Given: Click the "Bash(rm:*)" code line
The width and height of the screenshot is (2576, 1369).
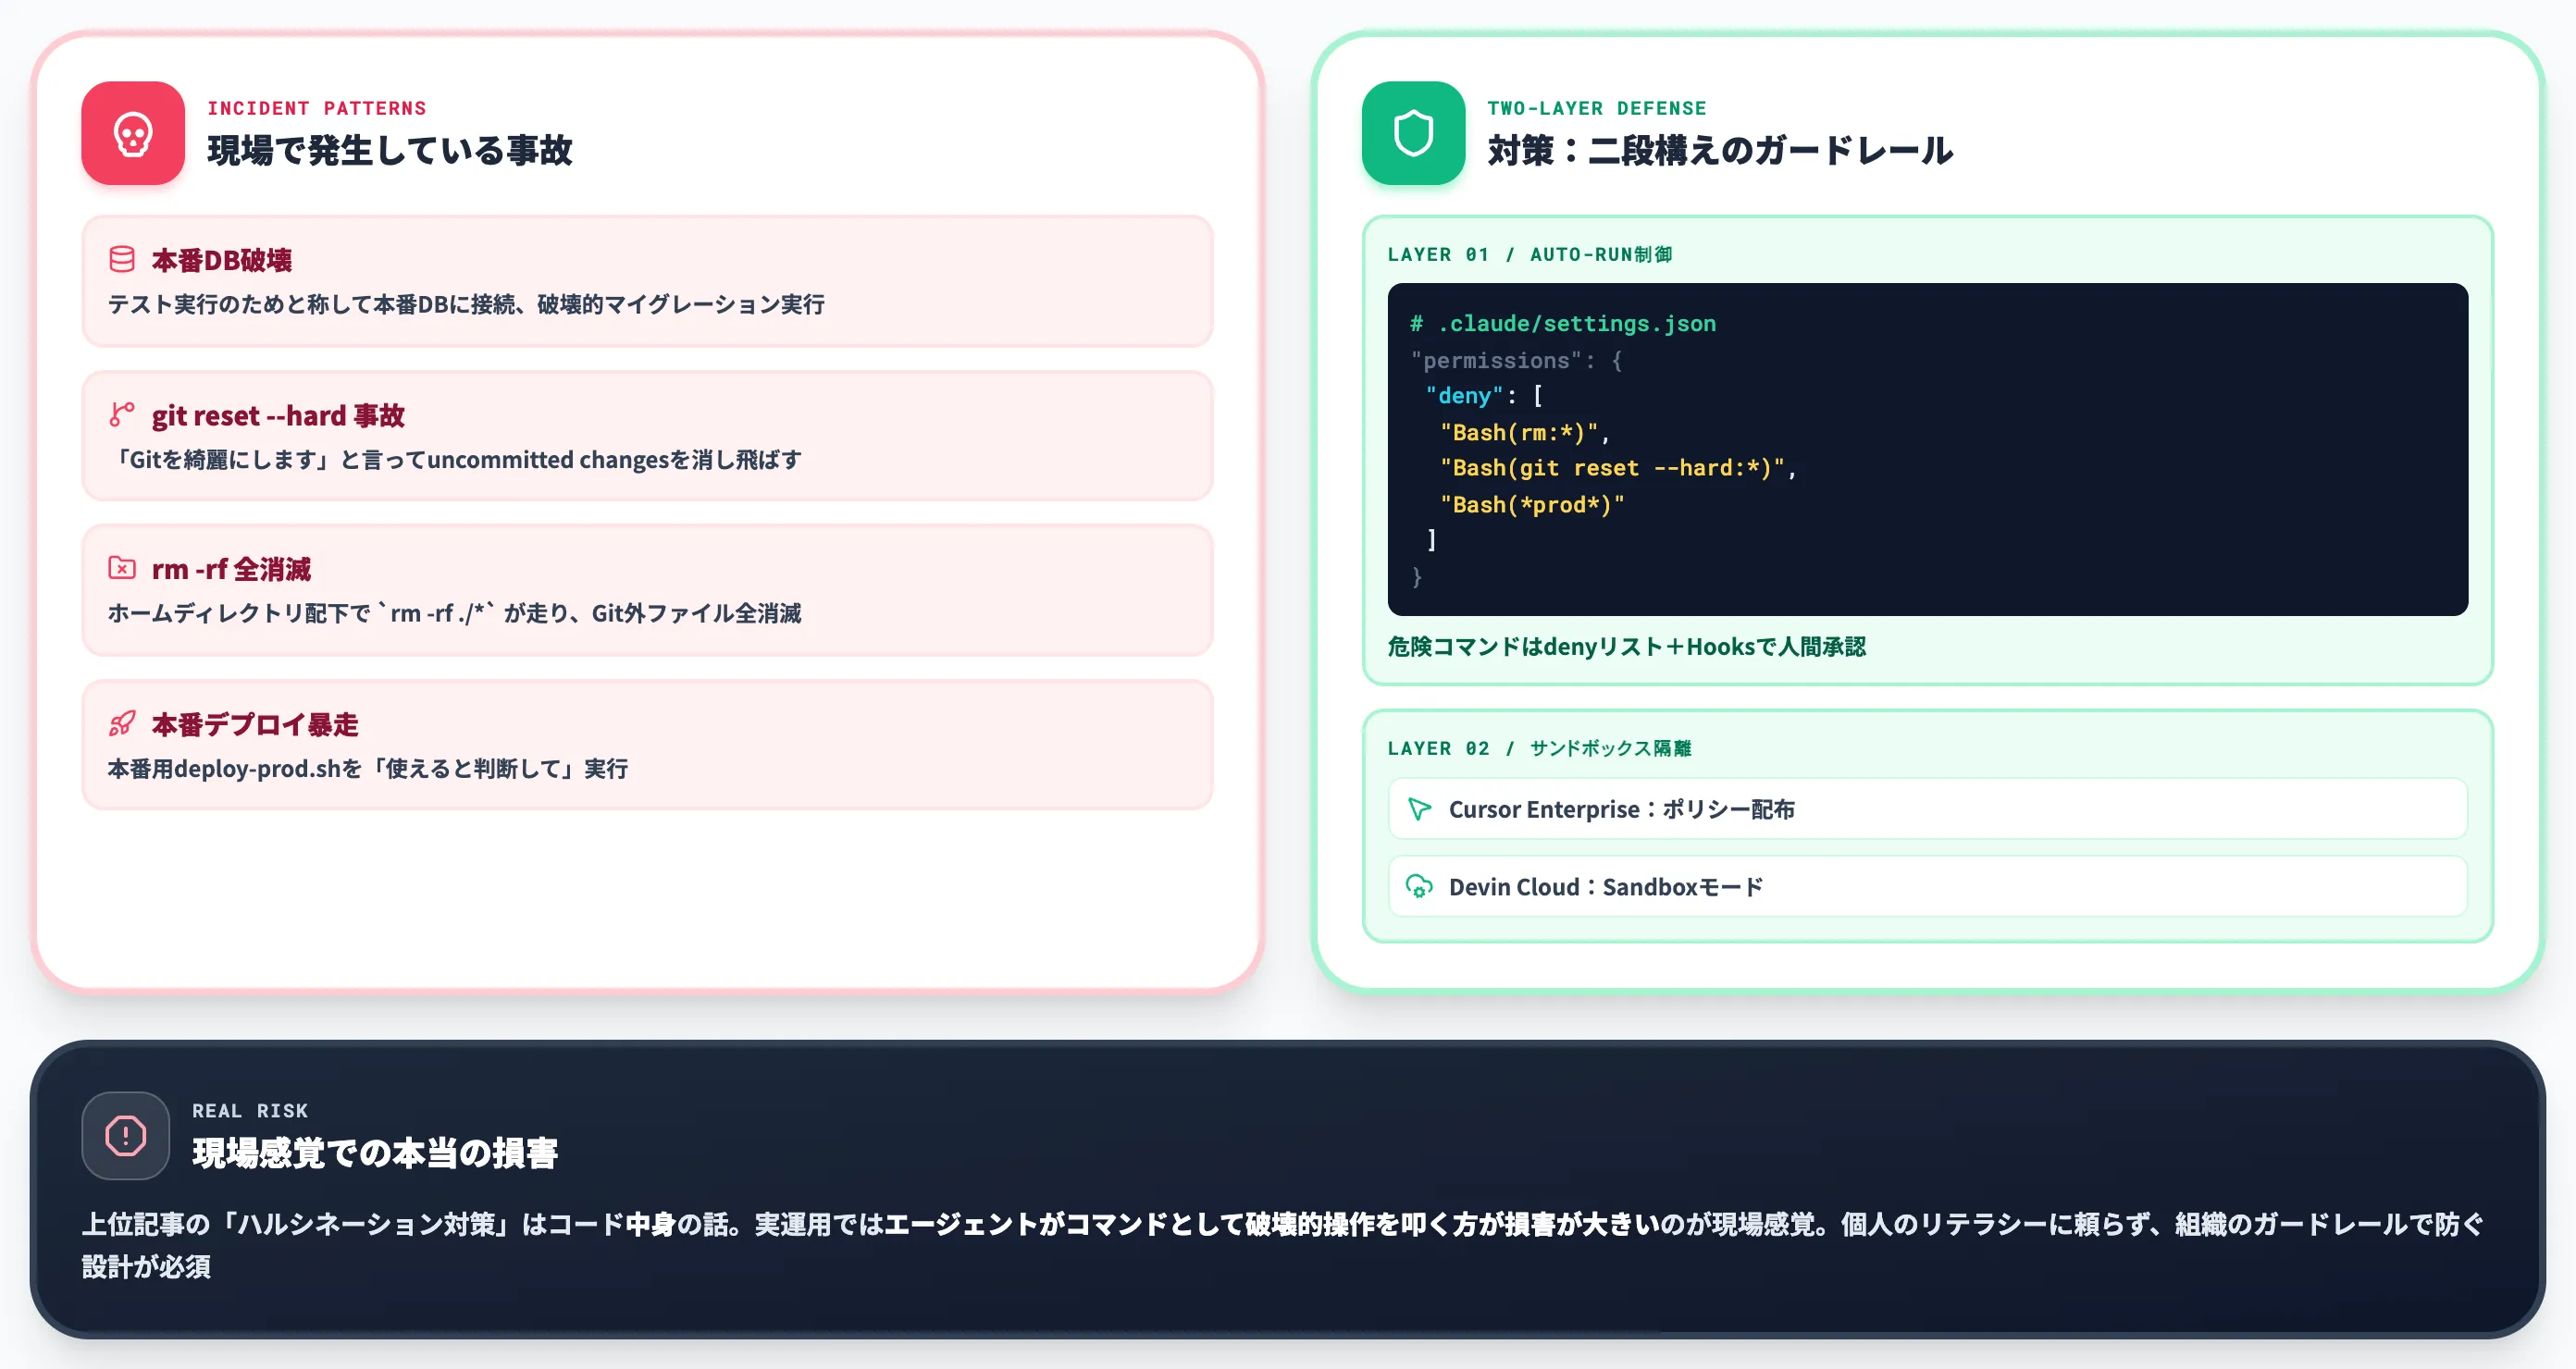Looking at the screenshot, I should click(x=1524, y=433).
